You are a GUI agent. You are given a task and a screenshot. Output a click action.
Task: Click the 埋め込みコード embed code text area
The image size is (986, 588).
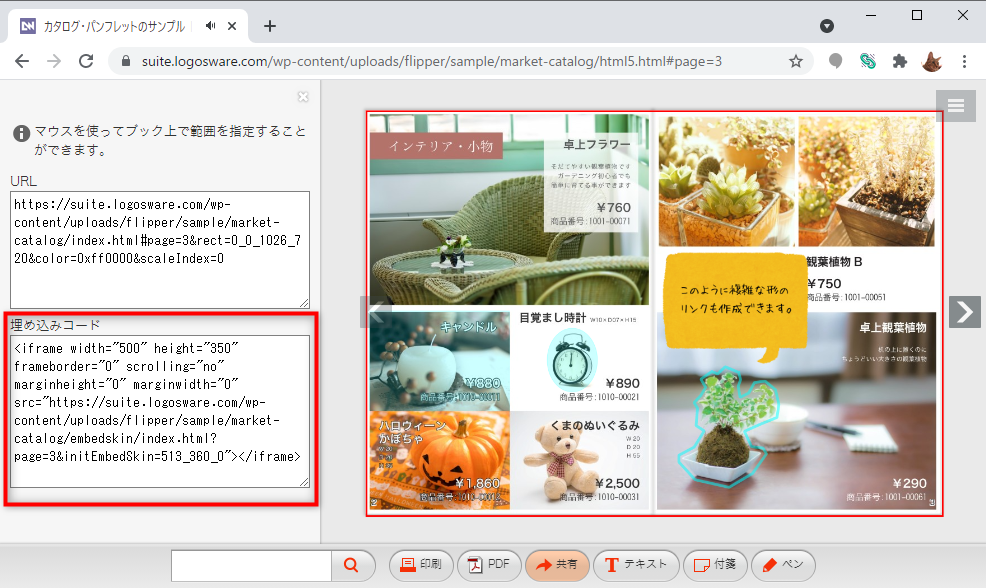coord(160,411)
